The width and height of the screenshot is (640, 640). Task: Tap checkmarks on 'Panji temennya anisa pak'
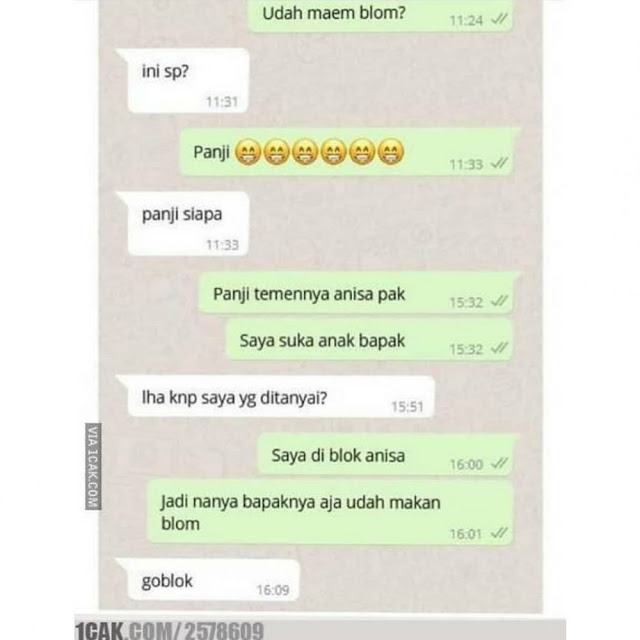tap(499, 301)
